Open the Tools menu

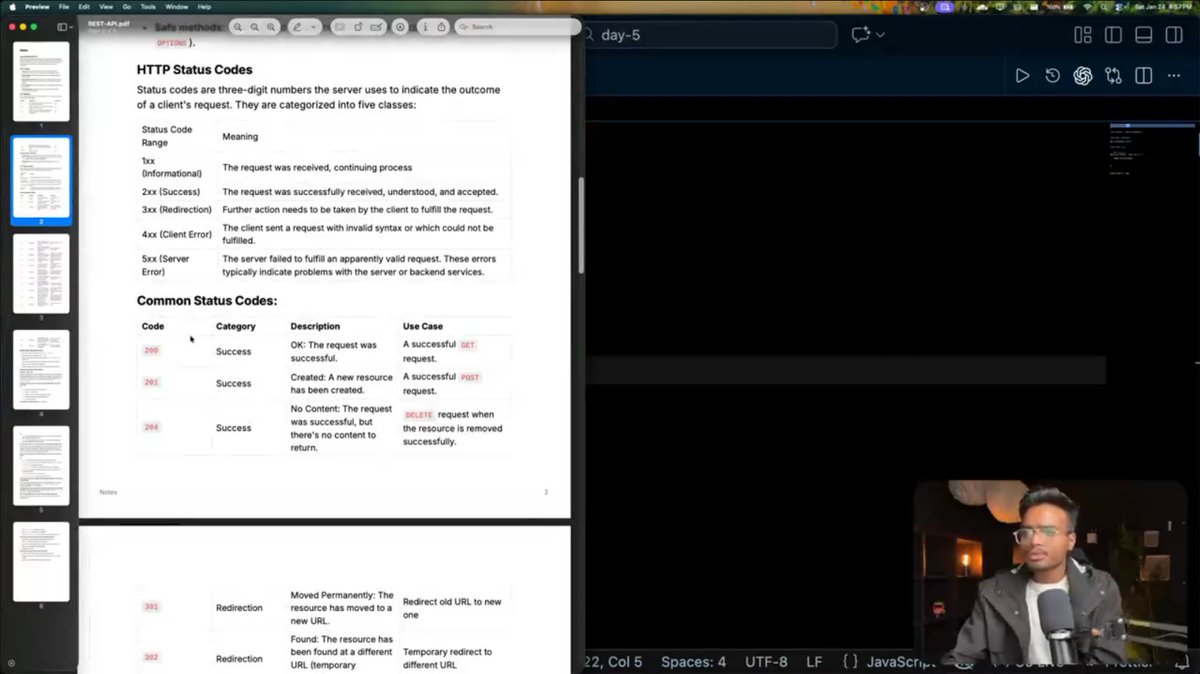point(148,7)
